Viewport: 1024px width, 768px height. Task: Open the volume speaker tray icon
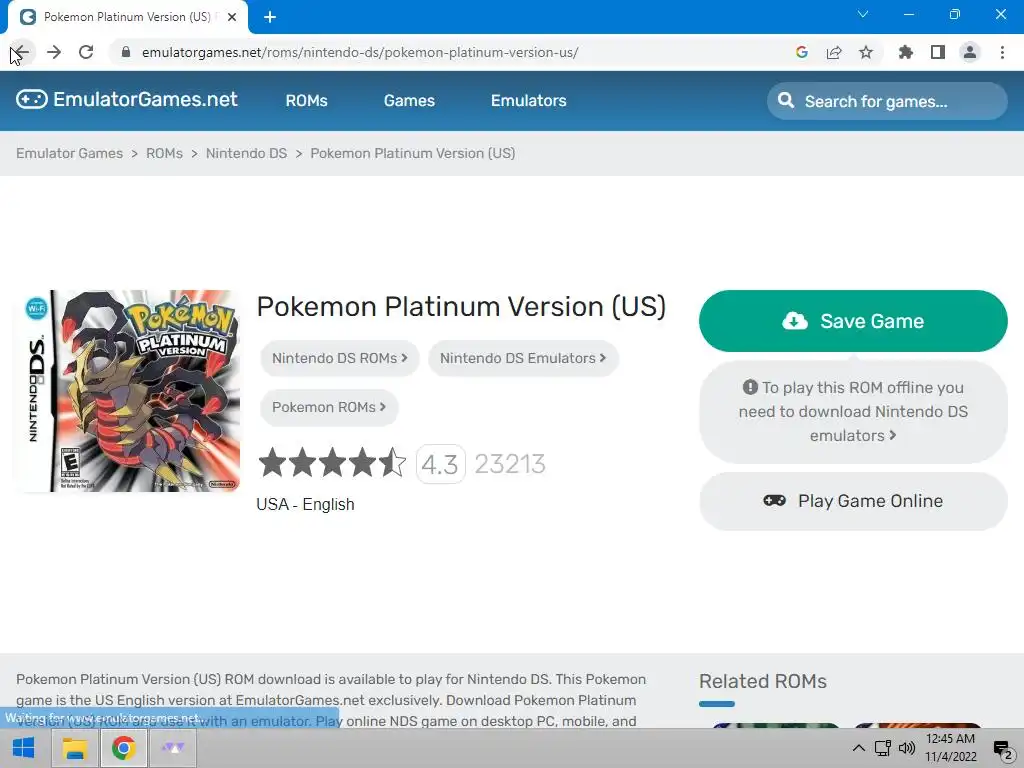coord(907,748)
